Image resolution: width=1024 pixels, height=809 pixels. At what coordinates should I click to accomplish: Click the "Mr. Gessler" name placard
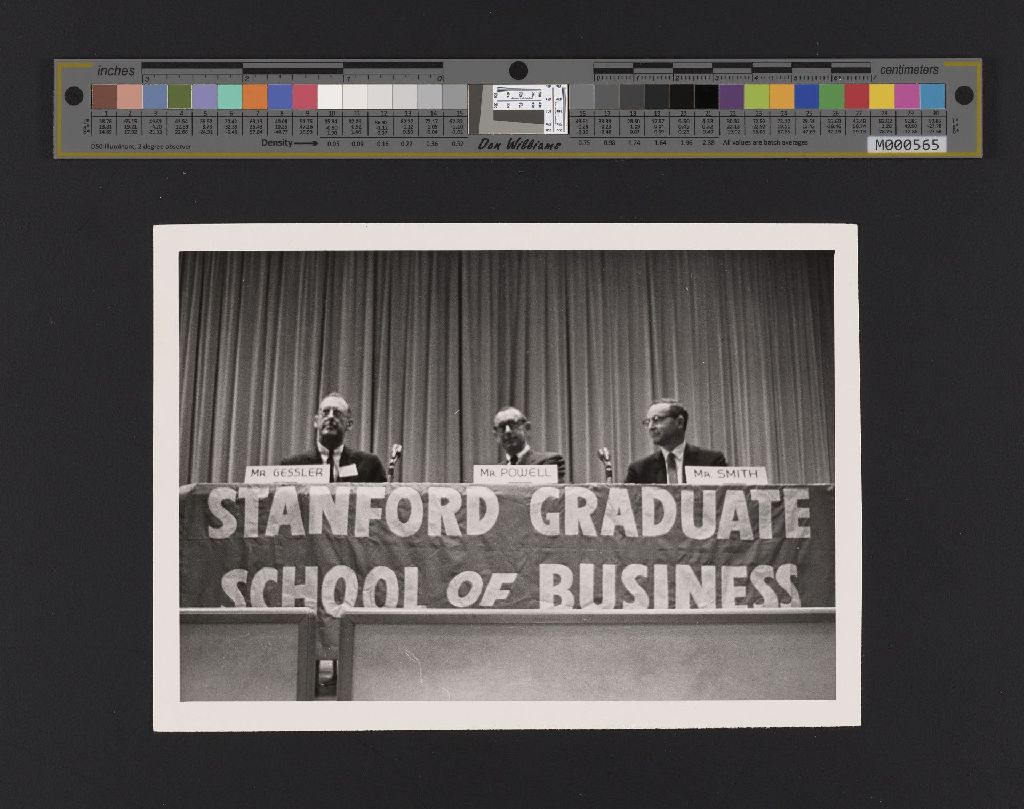click(287, 473)
